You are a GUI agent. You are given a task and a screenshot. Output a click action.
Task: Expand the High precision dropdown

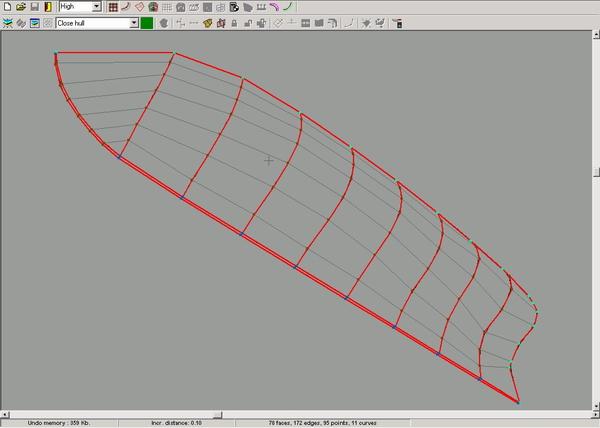click(x=97, y=7)
